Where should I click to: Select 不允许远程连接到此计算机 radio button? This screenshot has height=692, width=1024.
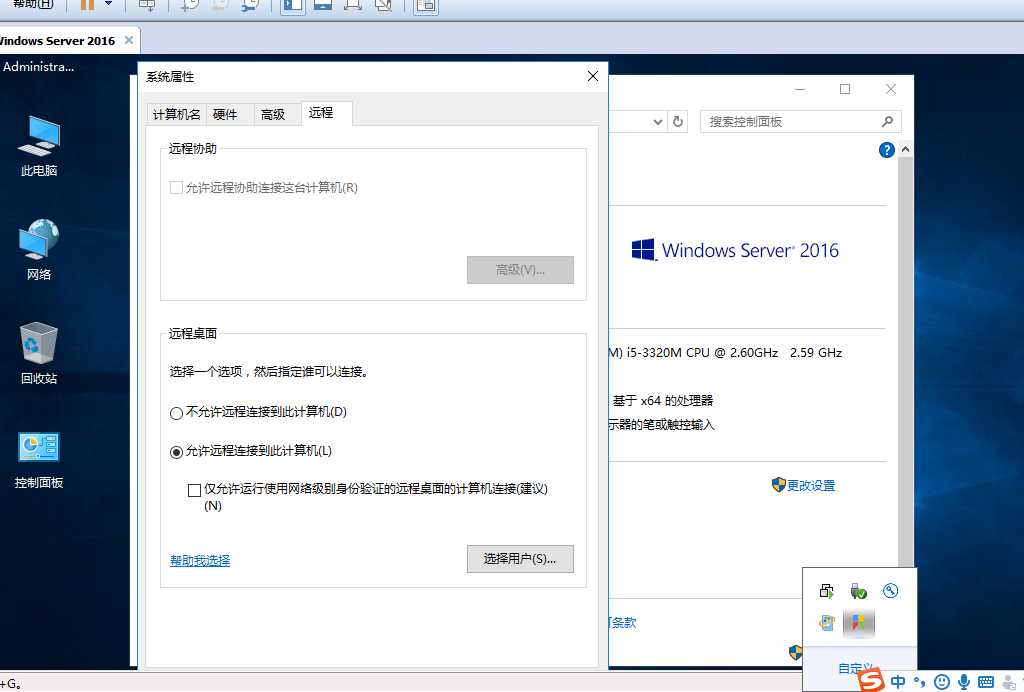[176, 413]
